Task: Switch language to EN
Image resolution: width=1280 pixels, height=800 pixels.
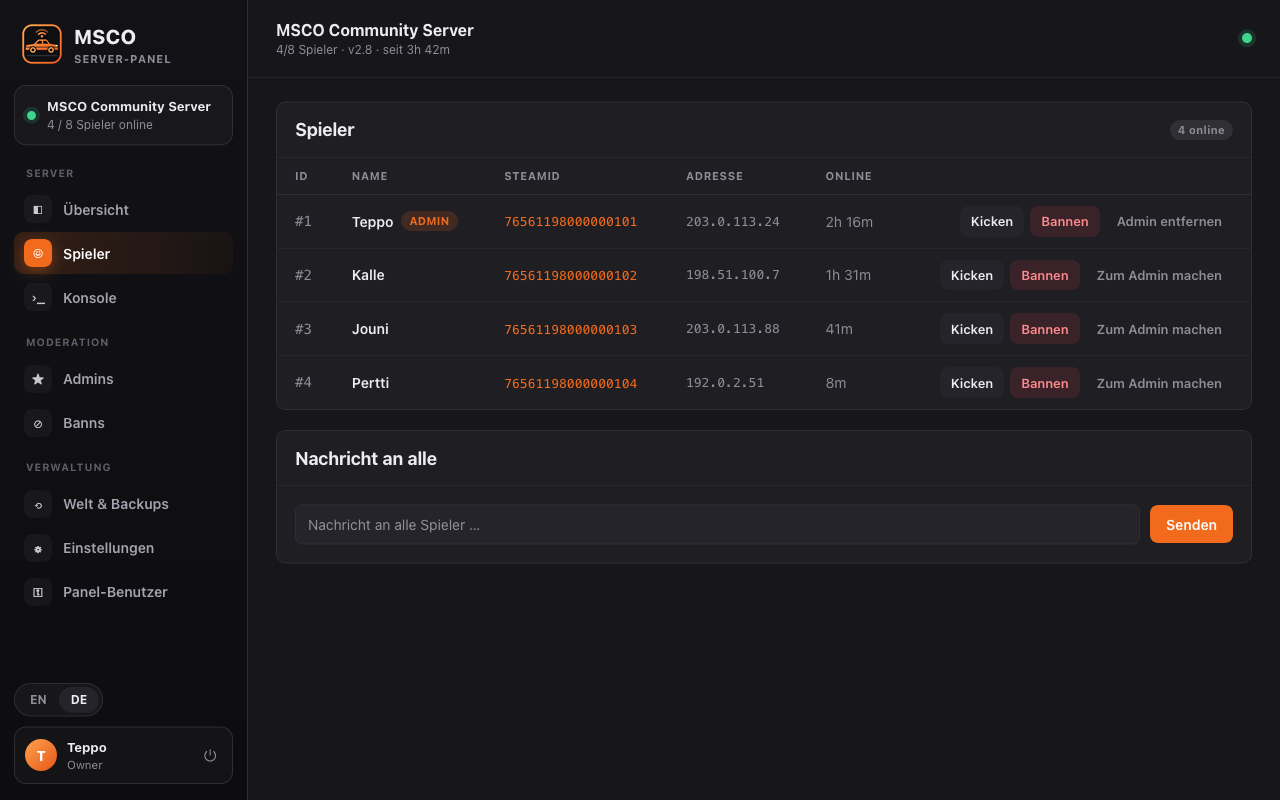Action: point(38,700)
